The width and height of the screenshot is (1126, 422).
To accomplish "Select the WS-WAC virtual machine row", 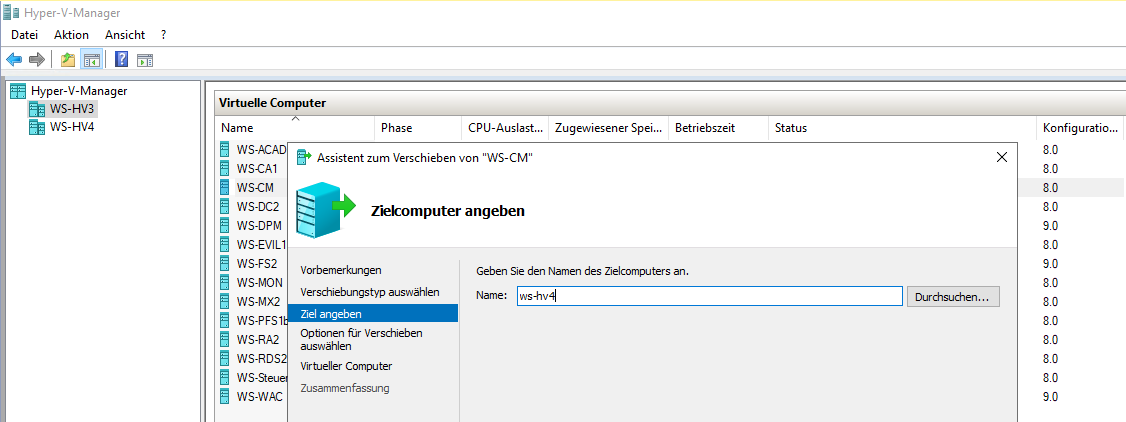I will (259, 396).
